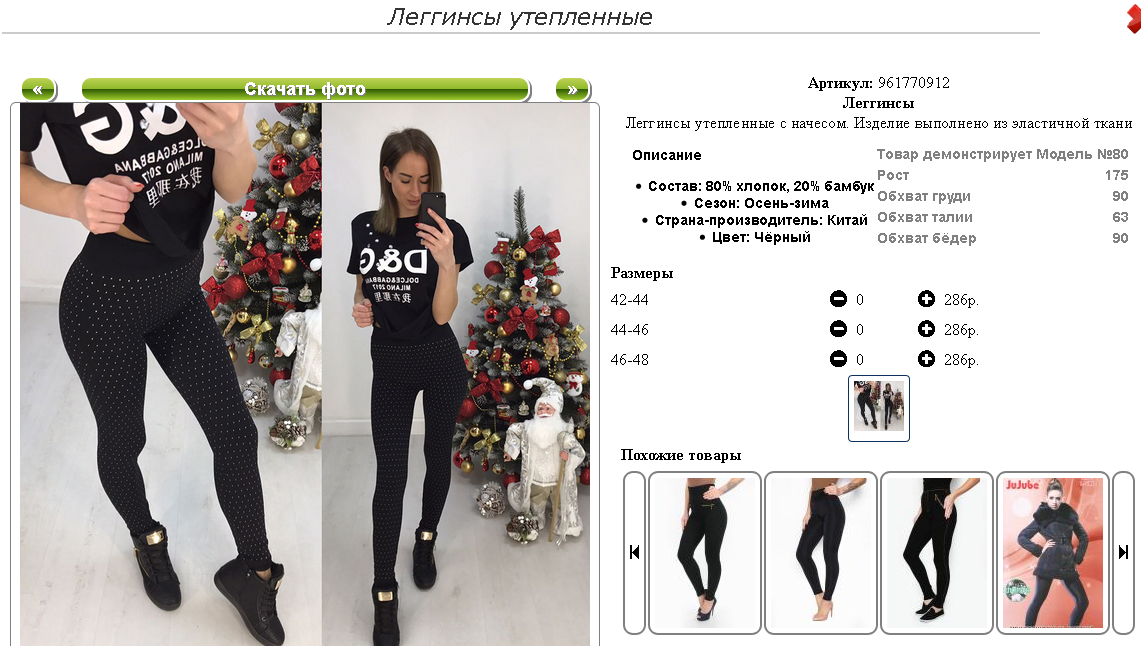Open third similar leggings with sneakers
This screenshot has height=646, width=1141.
click(937, 552)
